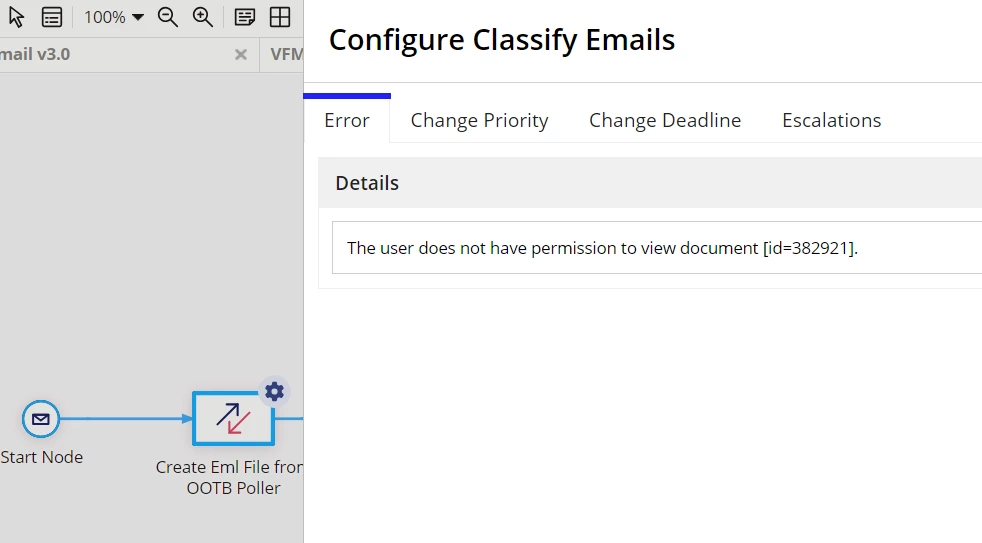Screen dimensions: 982x543
Task: Go to the Escalations tab
Action: (x=832, y=120)
